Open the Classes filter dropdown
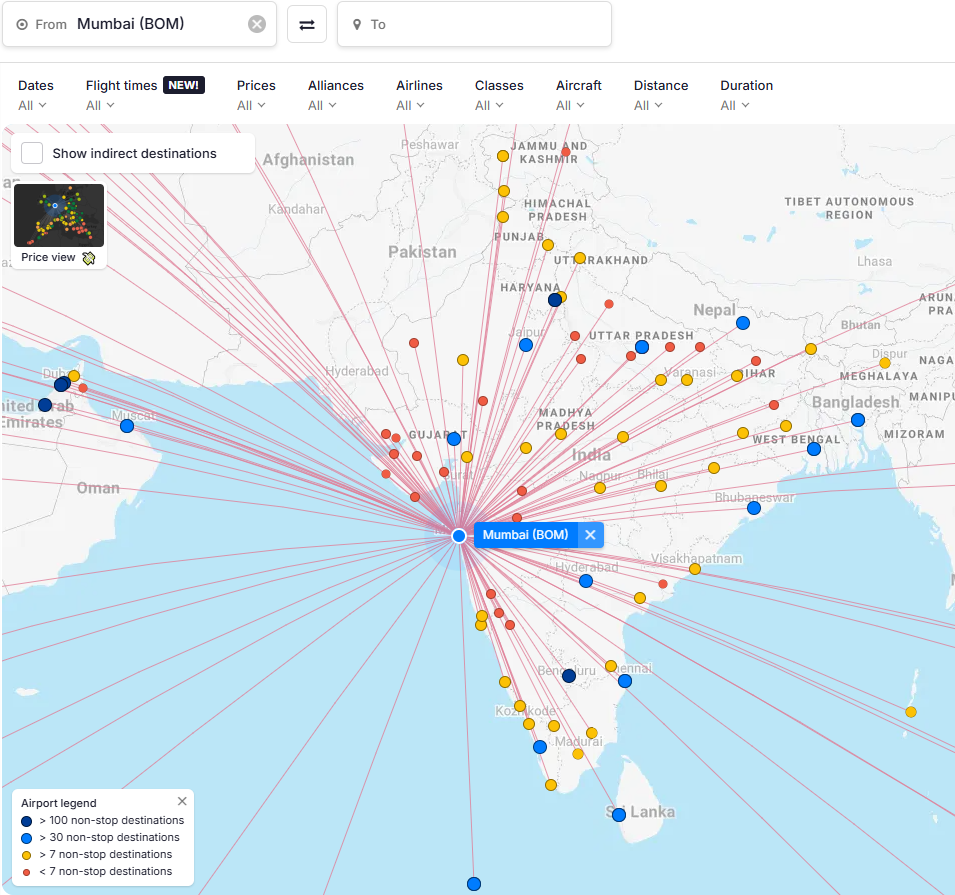The width and height of the screenshot is (955, 895). point(499,95)
